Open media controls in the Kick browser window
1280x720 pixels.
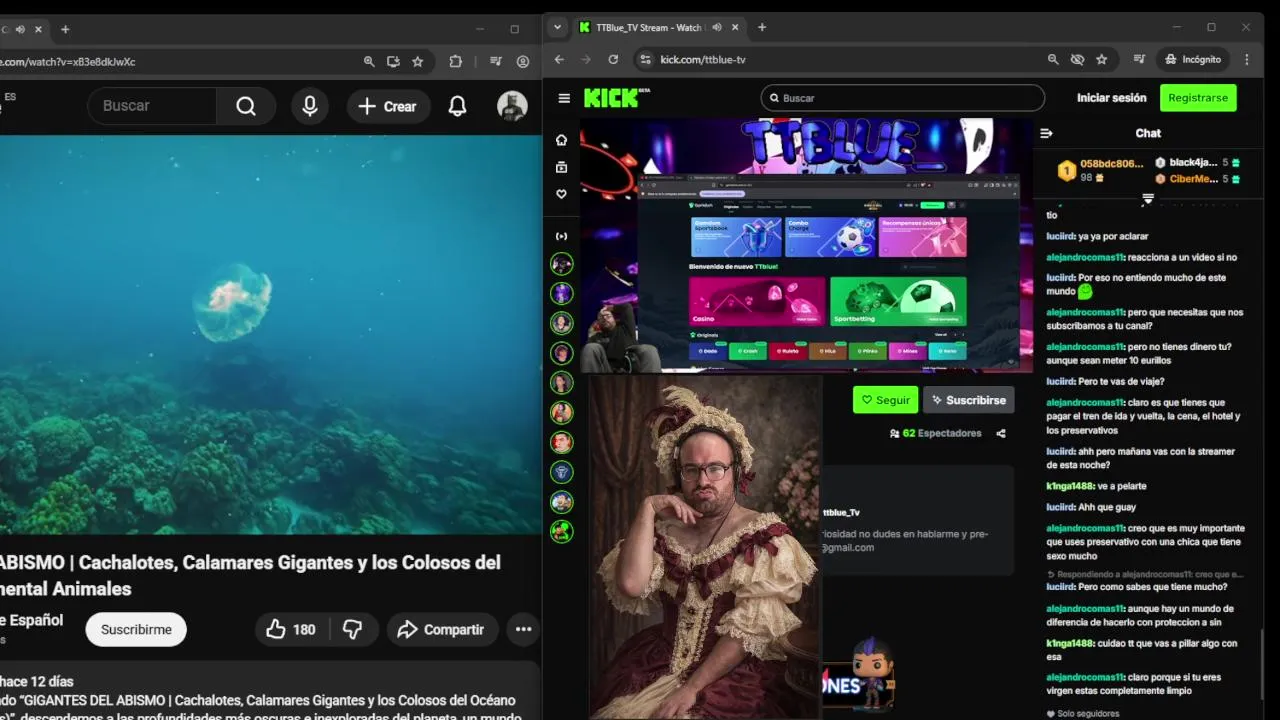coord(1139,60)
